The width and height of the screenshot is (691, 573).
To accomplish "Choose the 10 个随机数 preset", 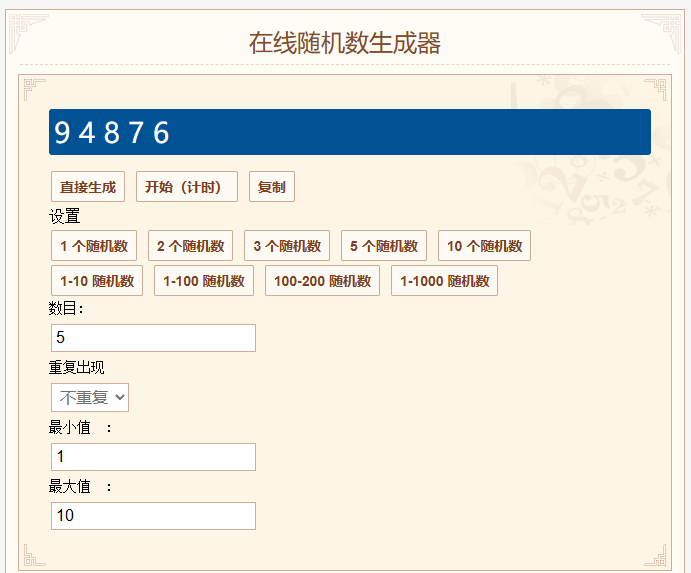I will (484, 246).
